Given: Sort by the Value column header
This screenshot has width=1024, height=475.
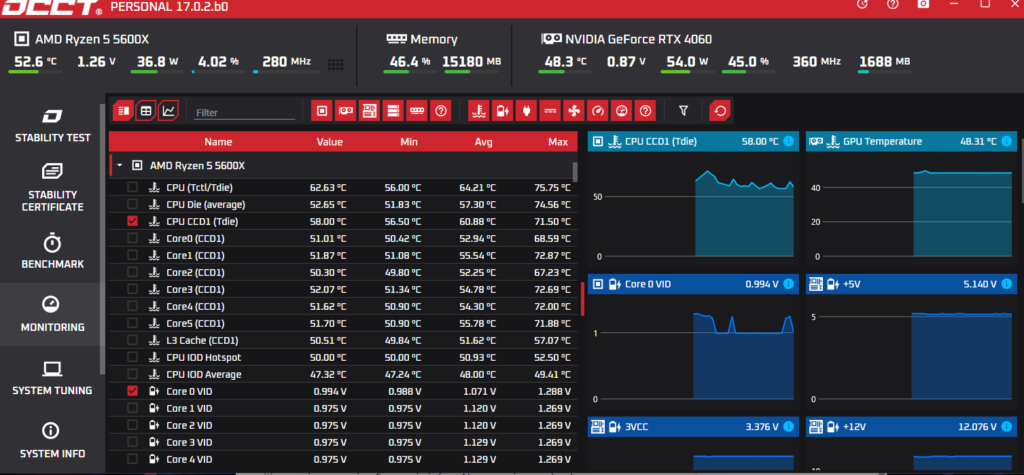Looking at the screenshot, I should tap(330, 142).
